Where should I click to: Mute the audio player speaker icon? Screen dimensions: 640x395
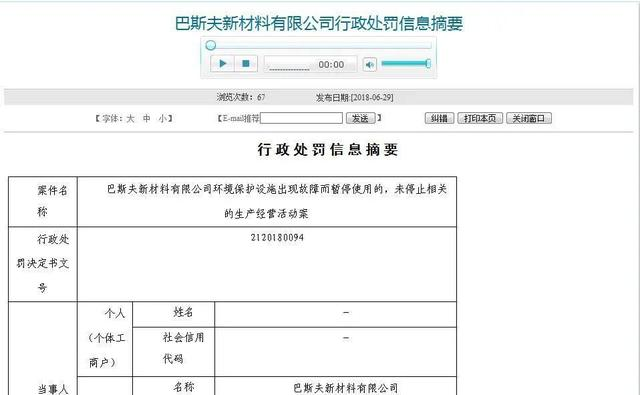click(369, 64)
